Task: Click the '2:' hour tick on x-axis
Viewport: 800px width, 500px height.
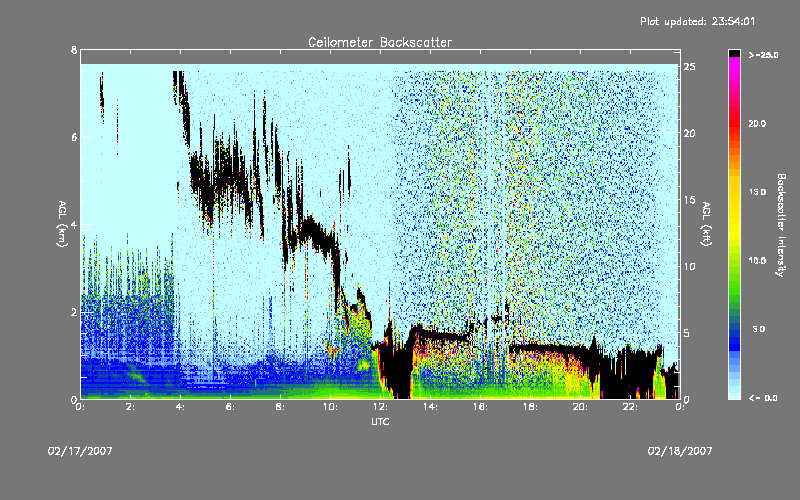Action: click(130, 407)
